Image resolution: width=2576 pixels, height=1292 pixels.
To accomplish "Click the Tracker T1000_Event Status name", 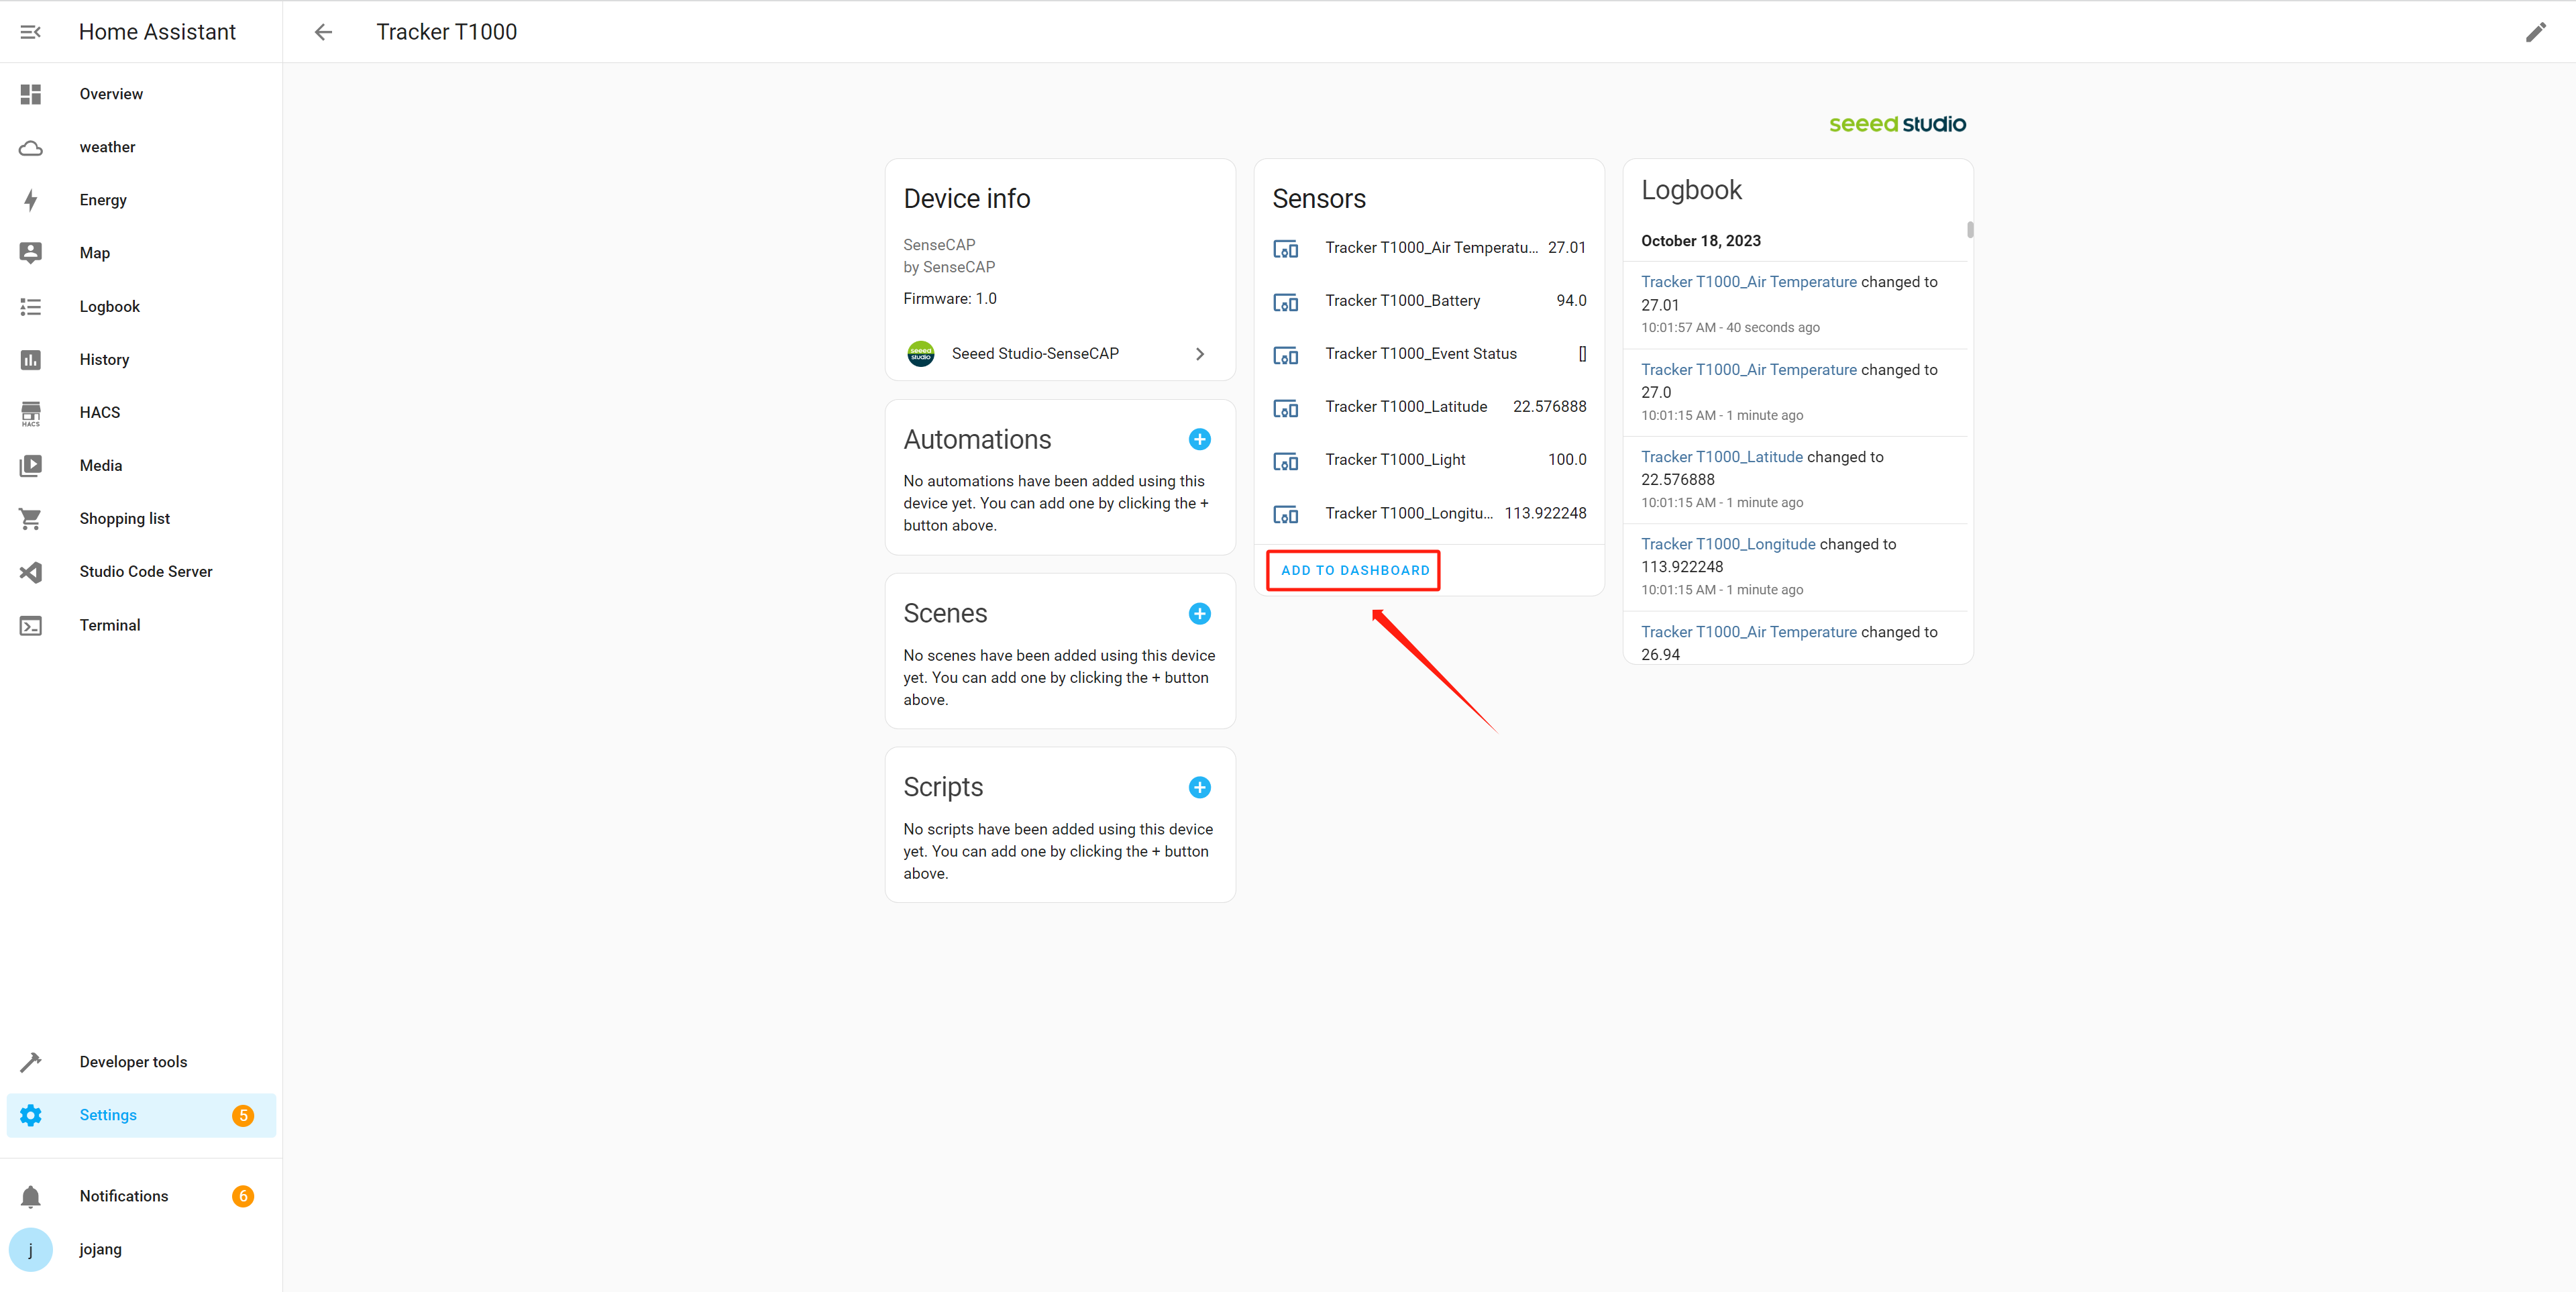I will [1420, 354].
